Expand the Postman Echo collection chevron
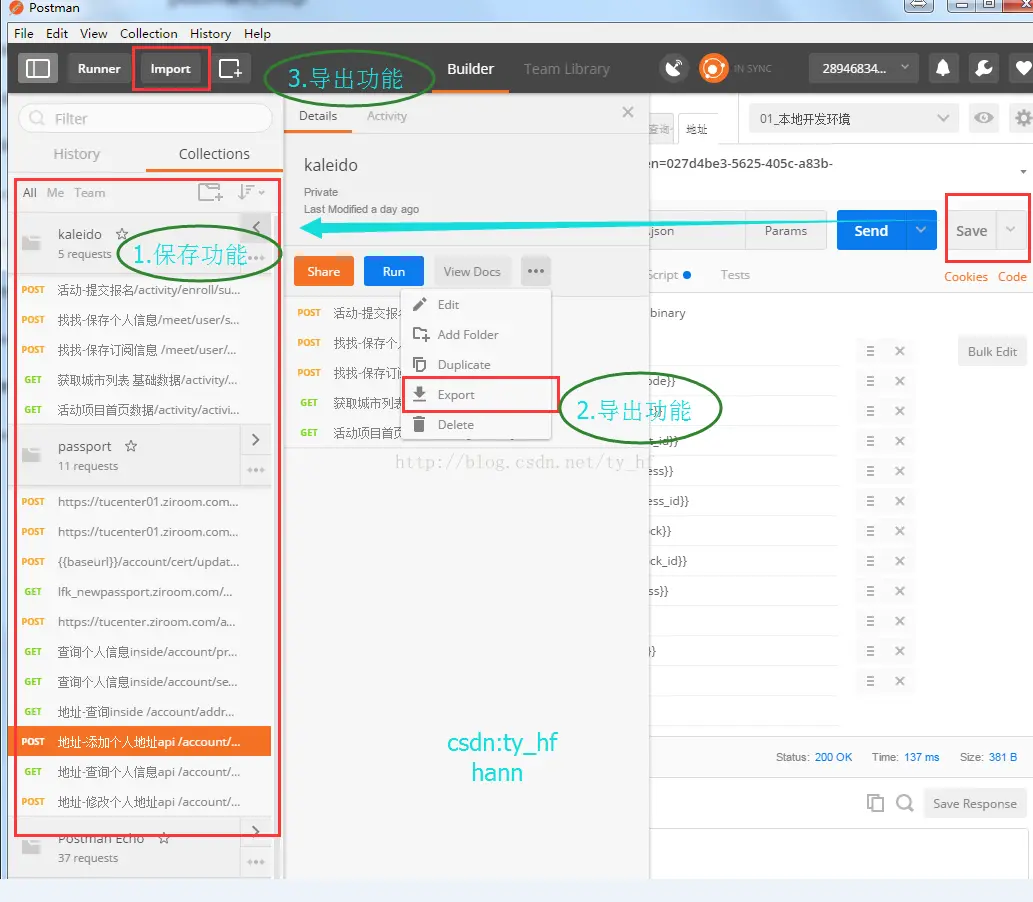Viewport: 1033px width, 902px height. pyautogui.click(x=256, y=831)
